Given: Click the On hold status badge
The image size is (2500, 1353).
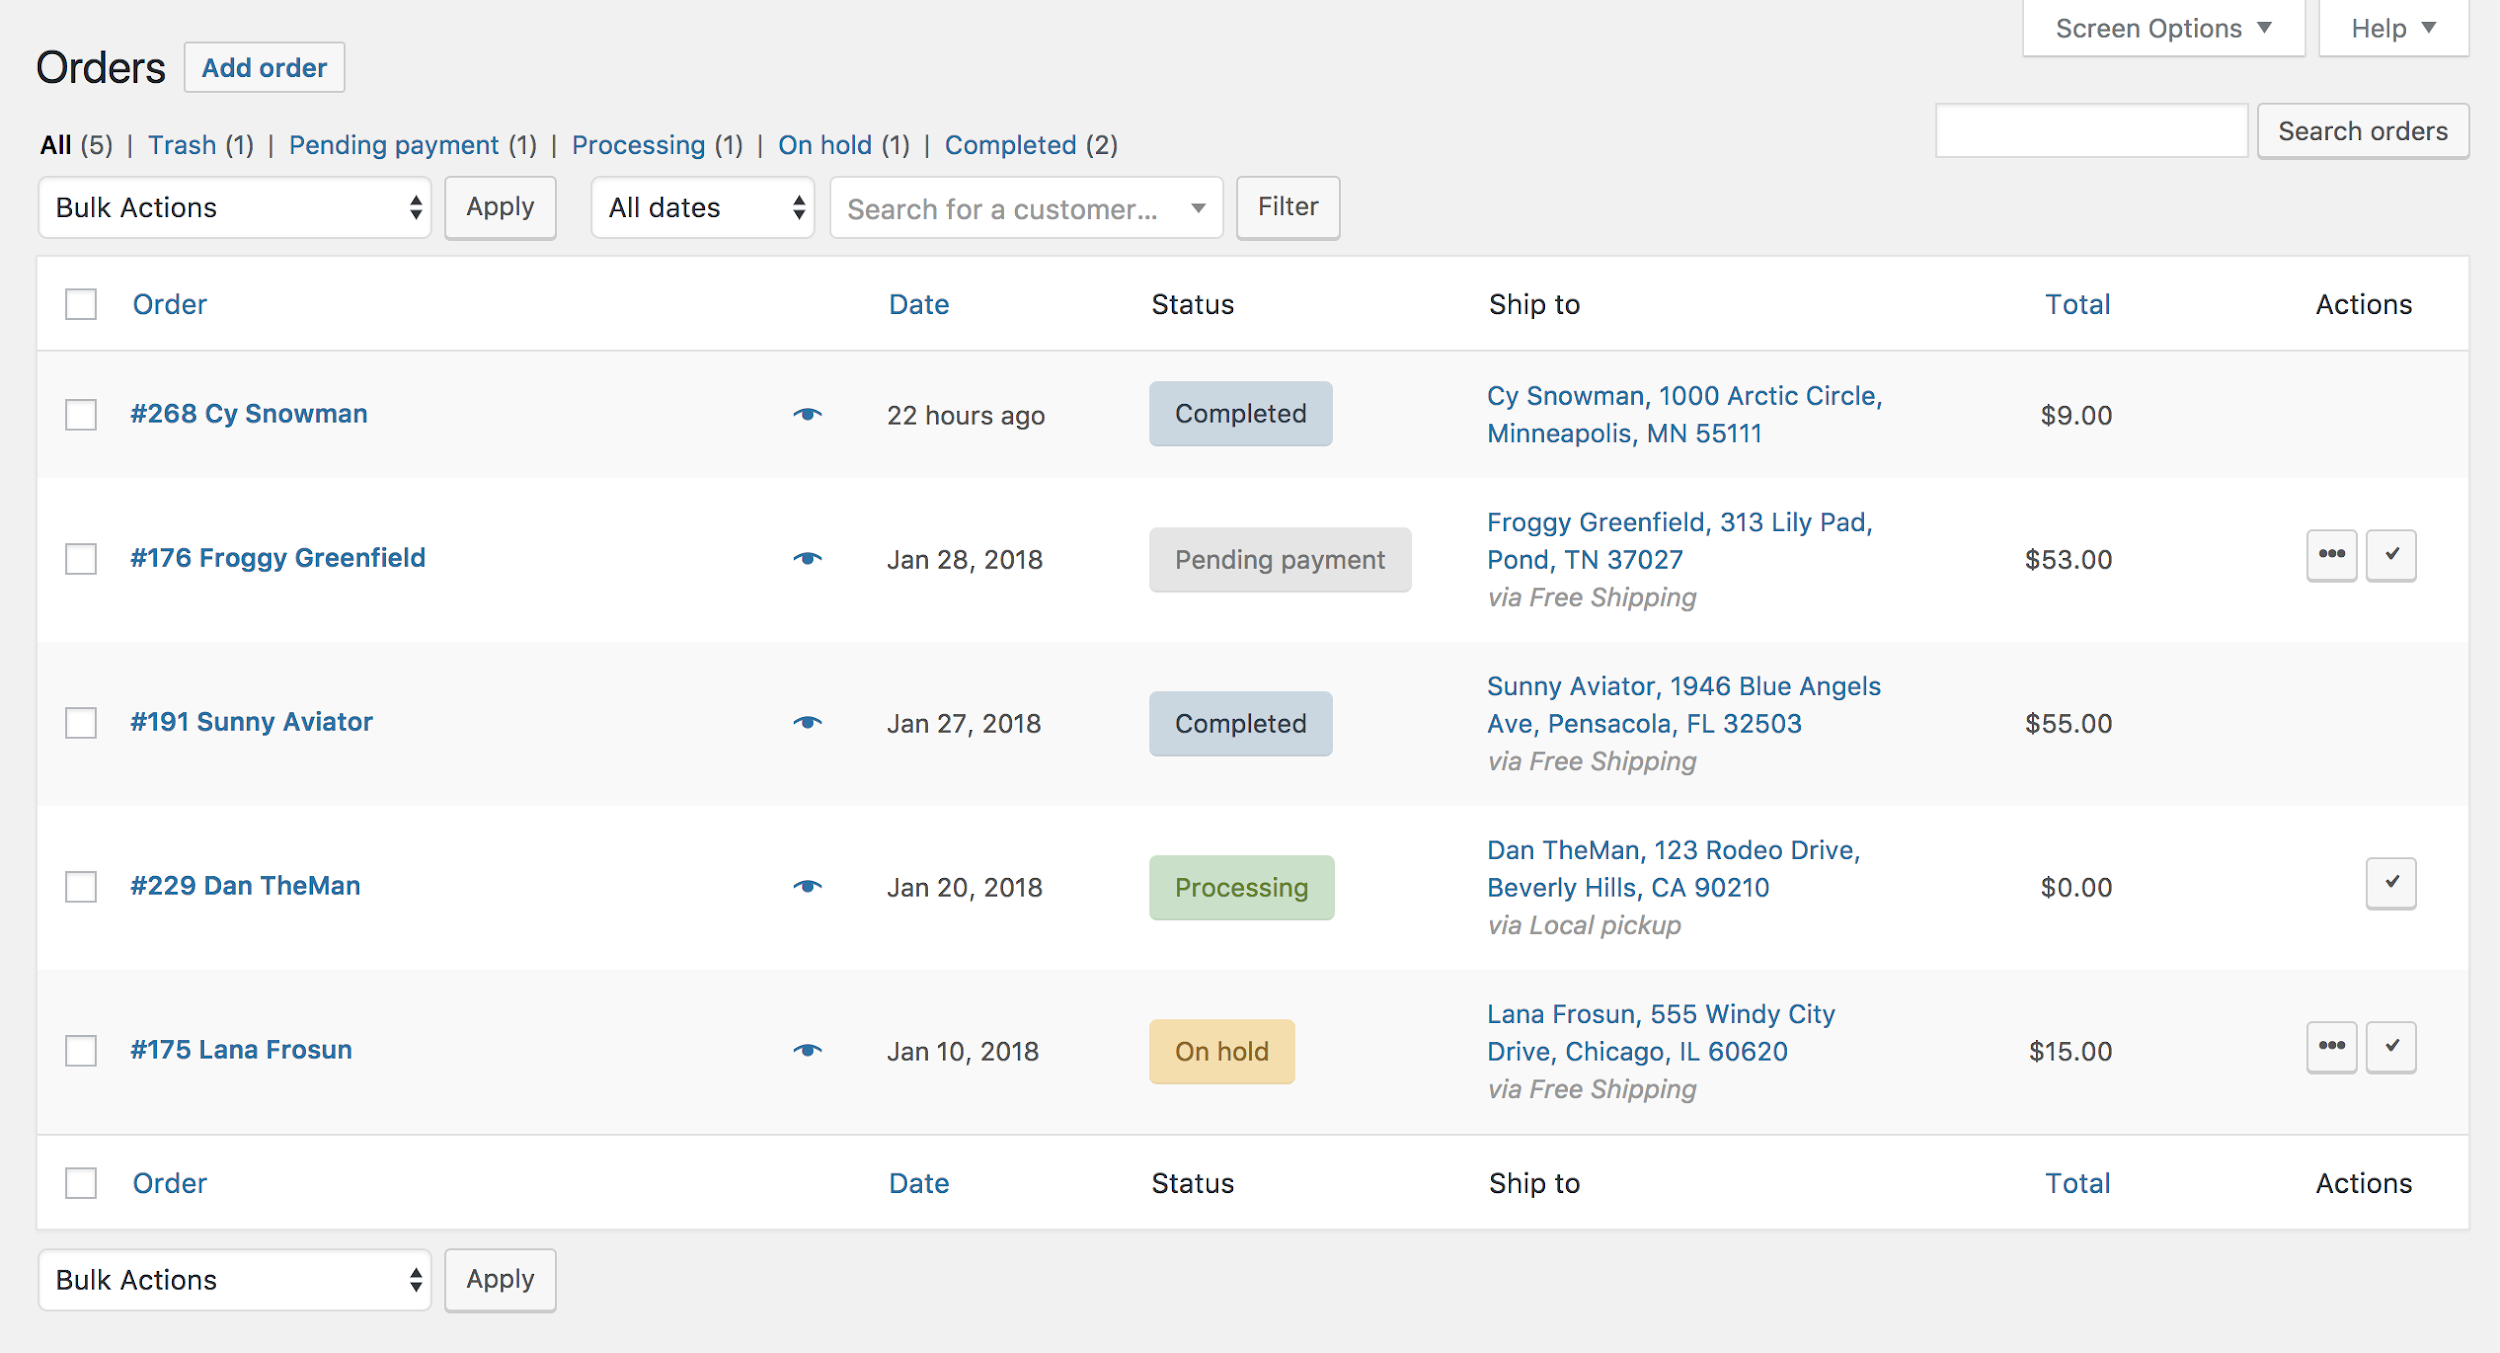Looking at the screenshot, I should click(x=1222, y=1052).
